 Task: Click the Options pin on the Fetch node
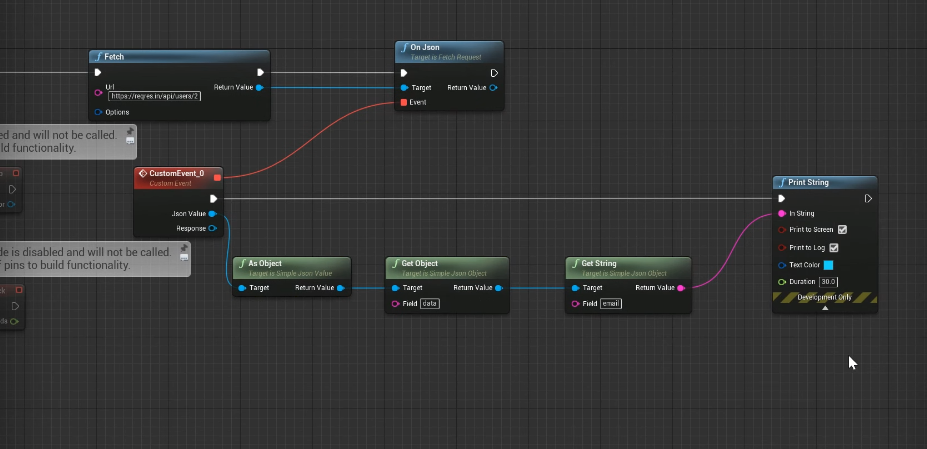point(98,112)
